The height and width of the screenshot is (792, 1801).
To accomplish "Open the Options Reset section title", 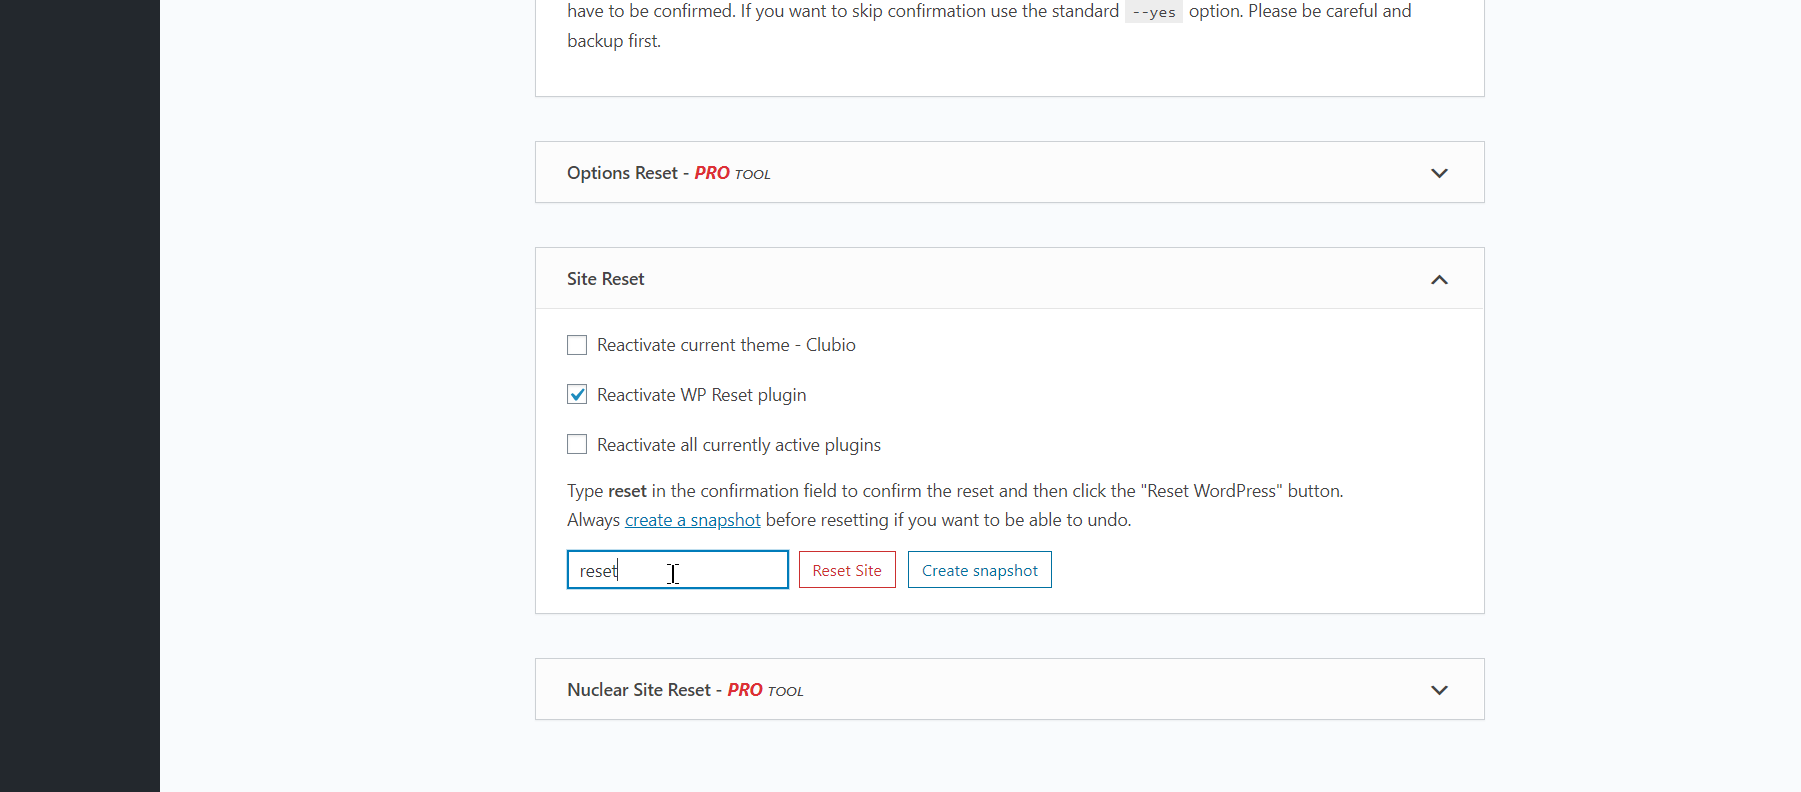I will click(x=622, y=173).
